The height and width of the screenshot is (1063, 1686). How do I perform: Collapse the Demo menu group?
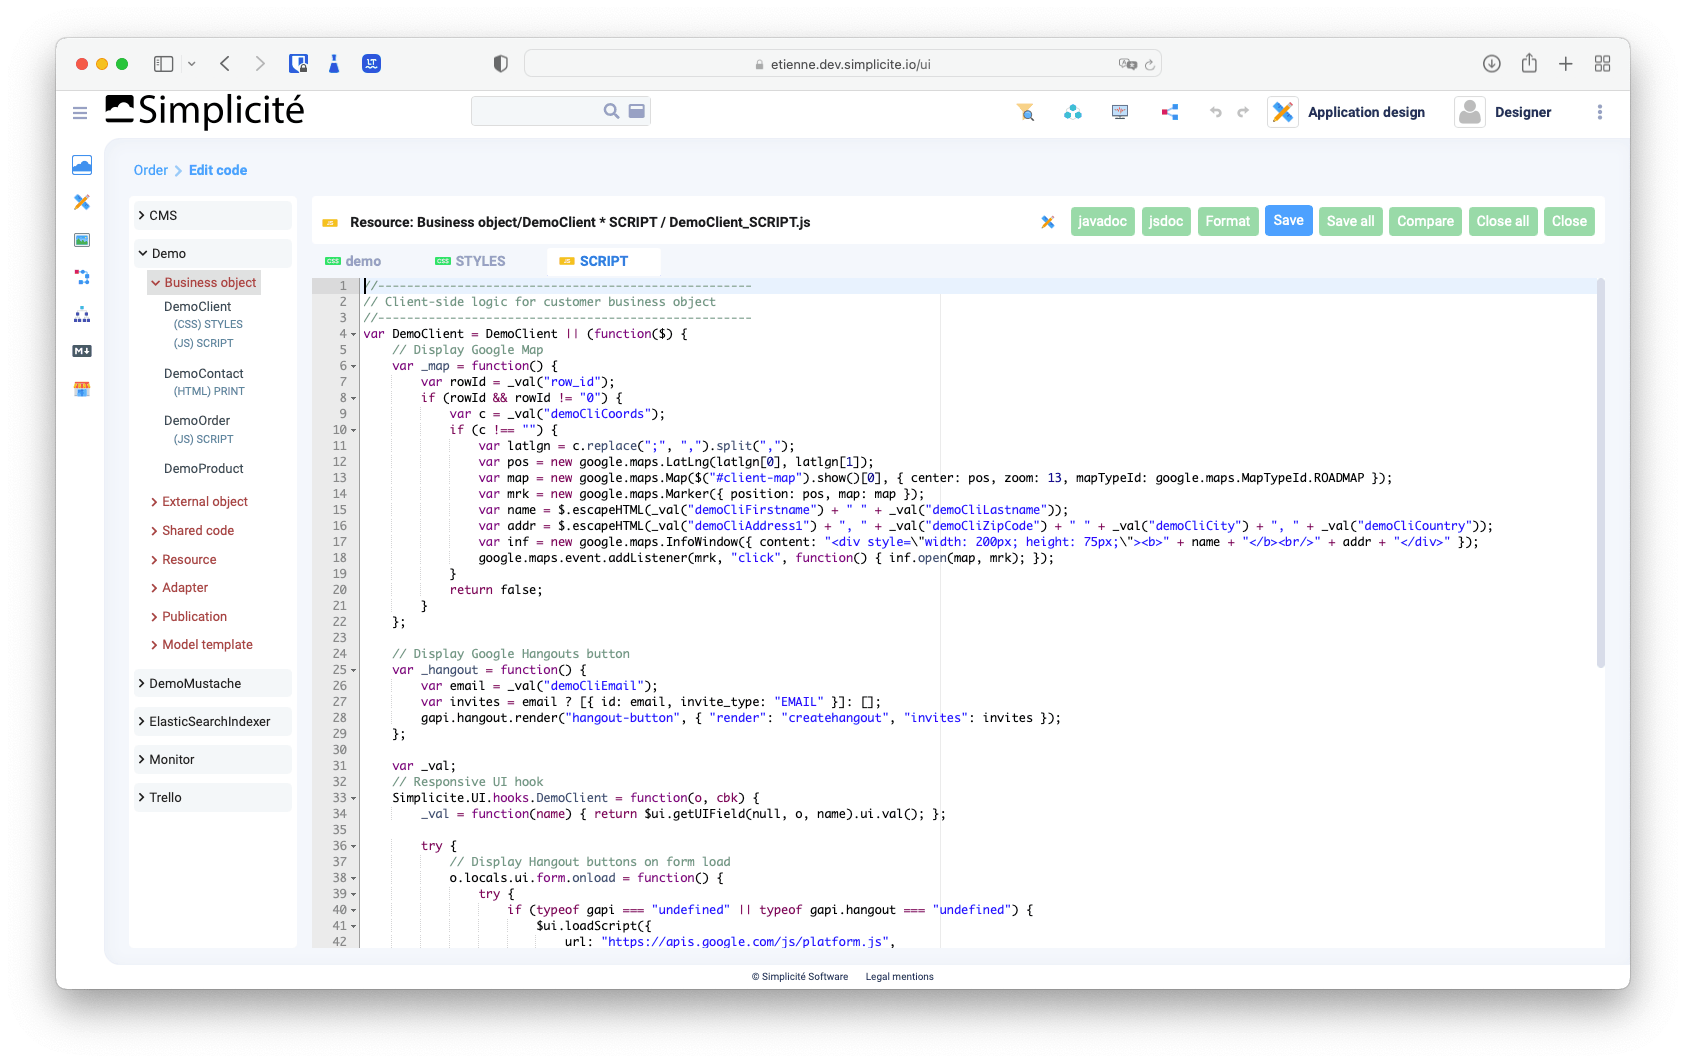coord(213,253)
